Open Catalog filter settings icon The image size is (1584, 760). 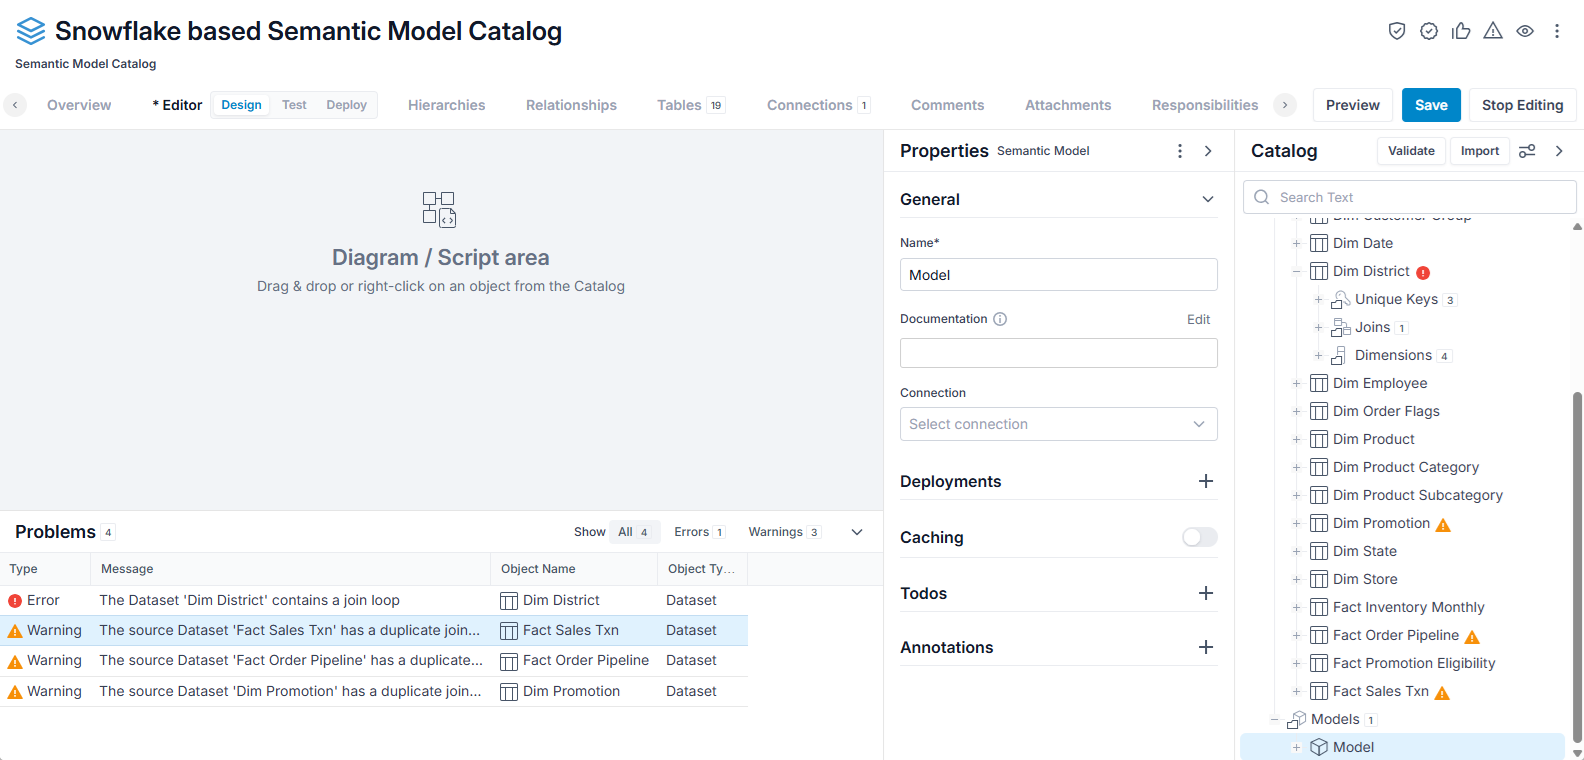pos(1527,151)
